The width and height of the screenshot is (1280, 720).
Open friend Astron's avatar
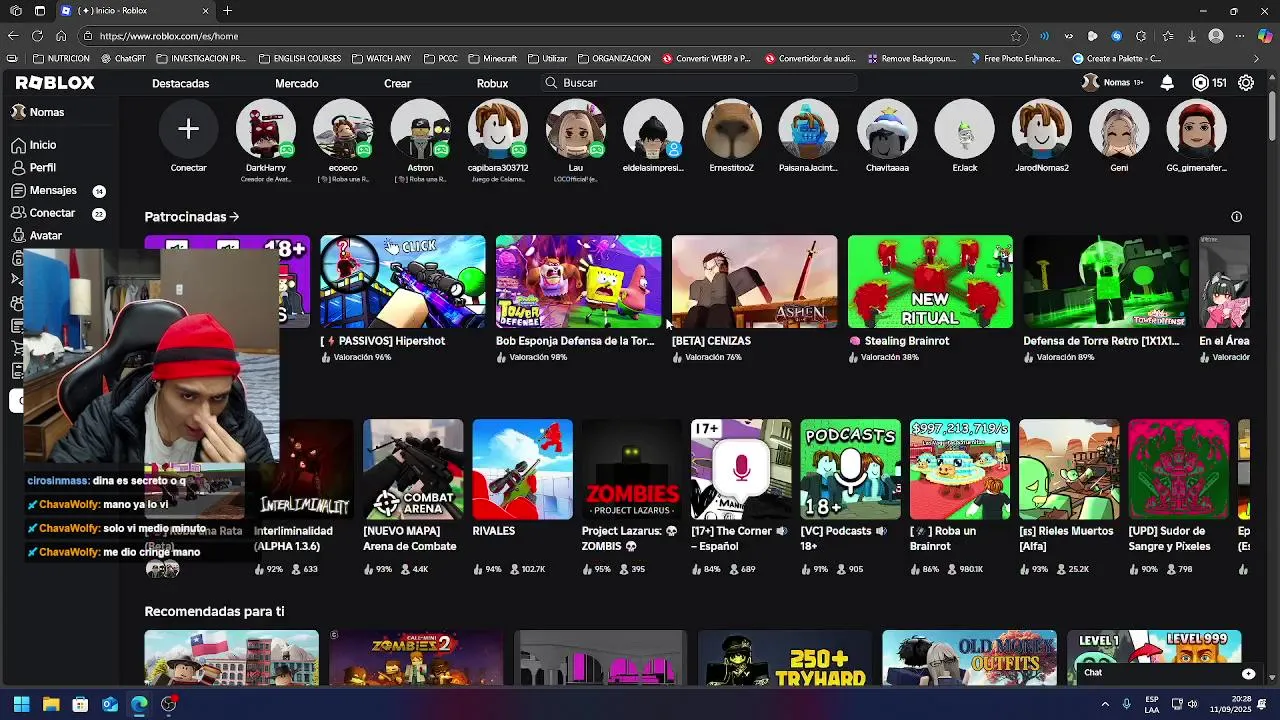(x=420, y=129)
